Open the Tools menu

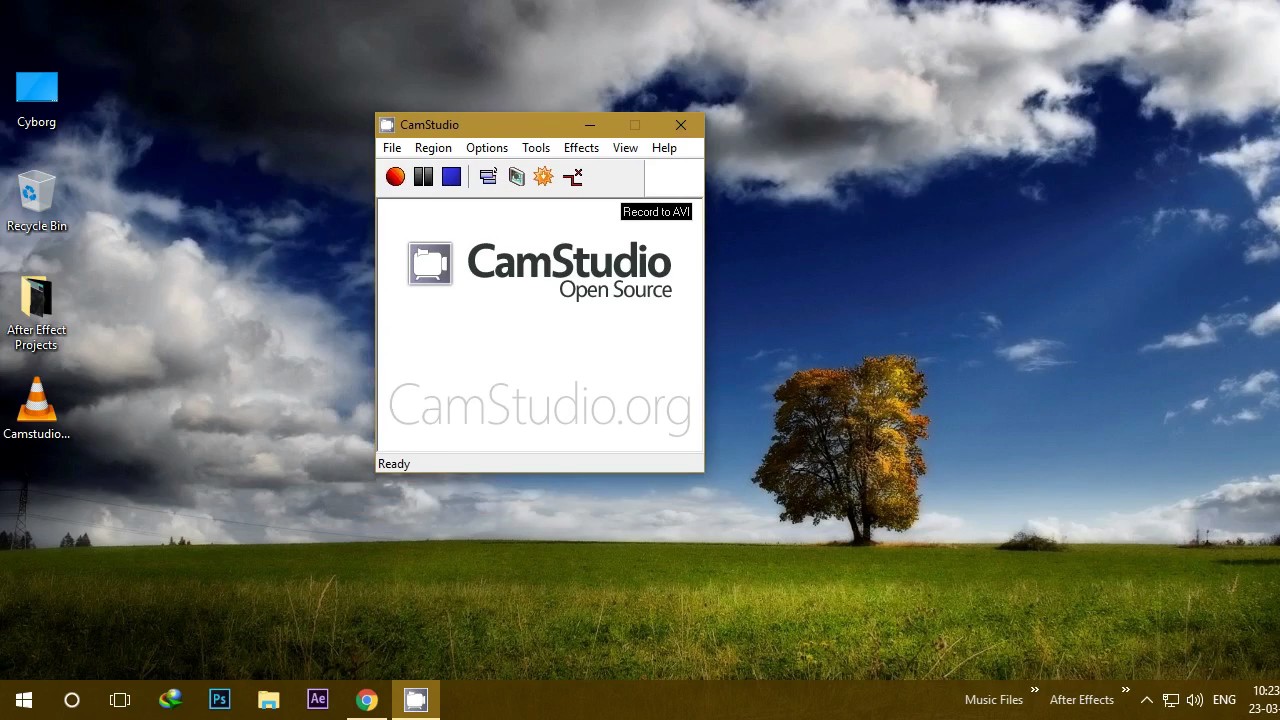pos(536,148)
